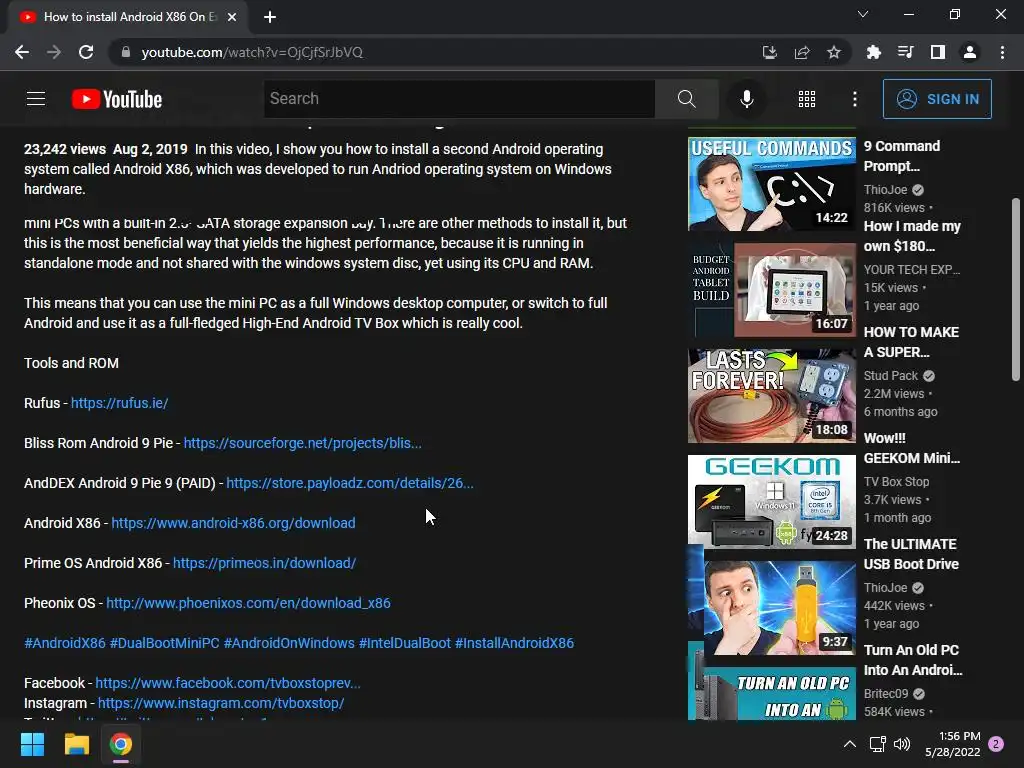Image resolution: width=1024 pixels, height=768 pixels.
Task: Toggle the Chrome side panel icon
Action: 937,52
